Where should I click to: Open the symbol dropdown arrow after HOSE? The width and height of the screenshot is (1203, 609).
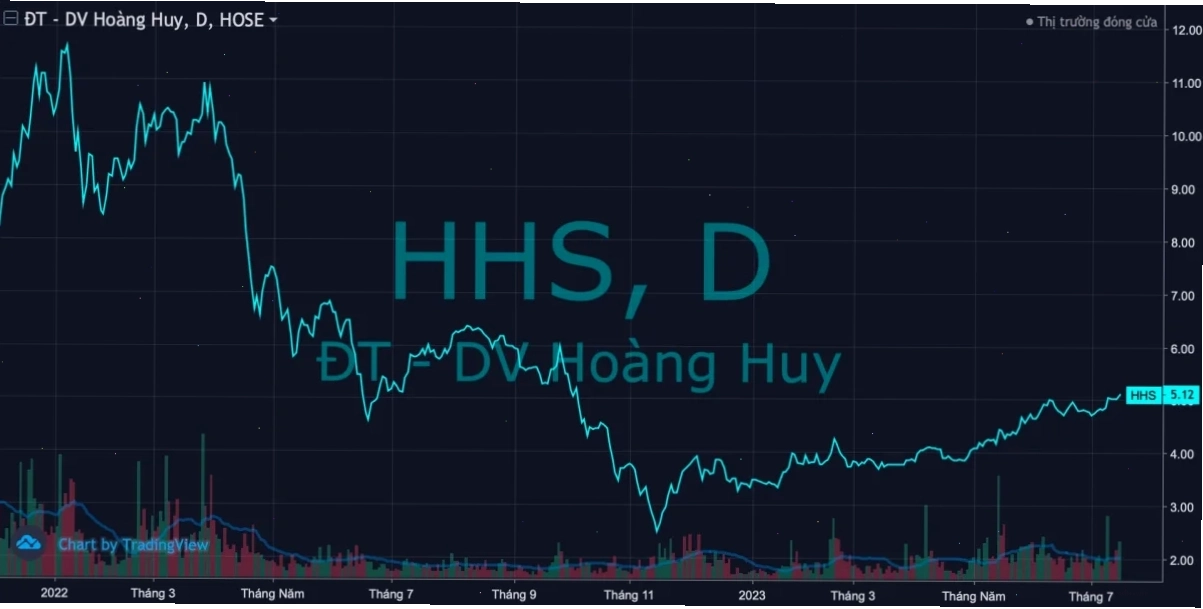click(274, 20)
